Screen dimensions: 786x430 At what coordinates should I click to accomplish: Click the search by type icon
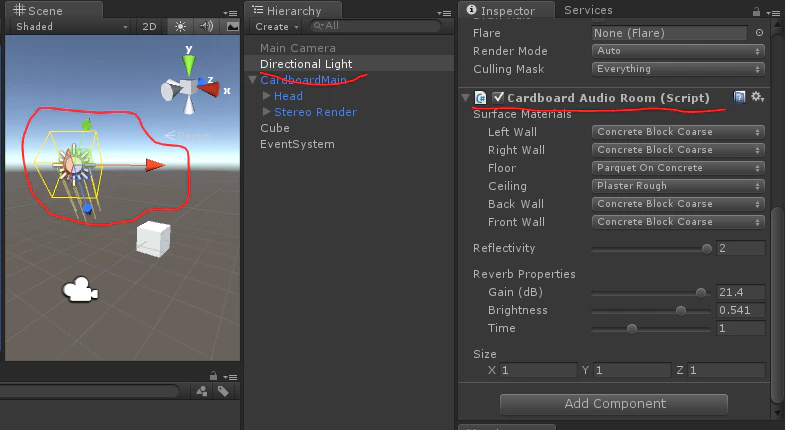tap(202, 391)
